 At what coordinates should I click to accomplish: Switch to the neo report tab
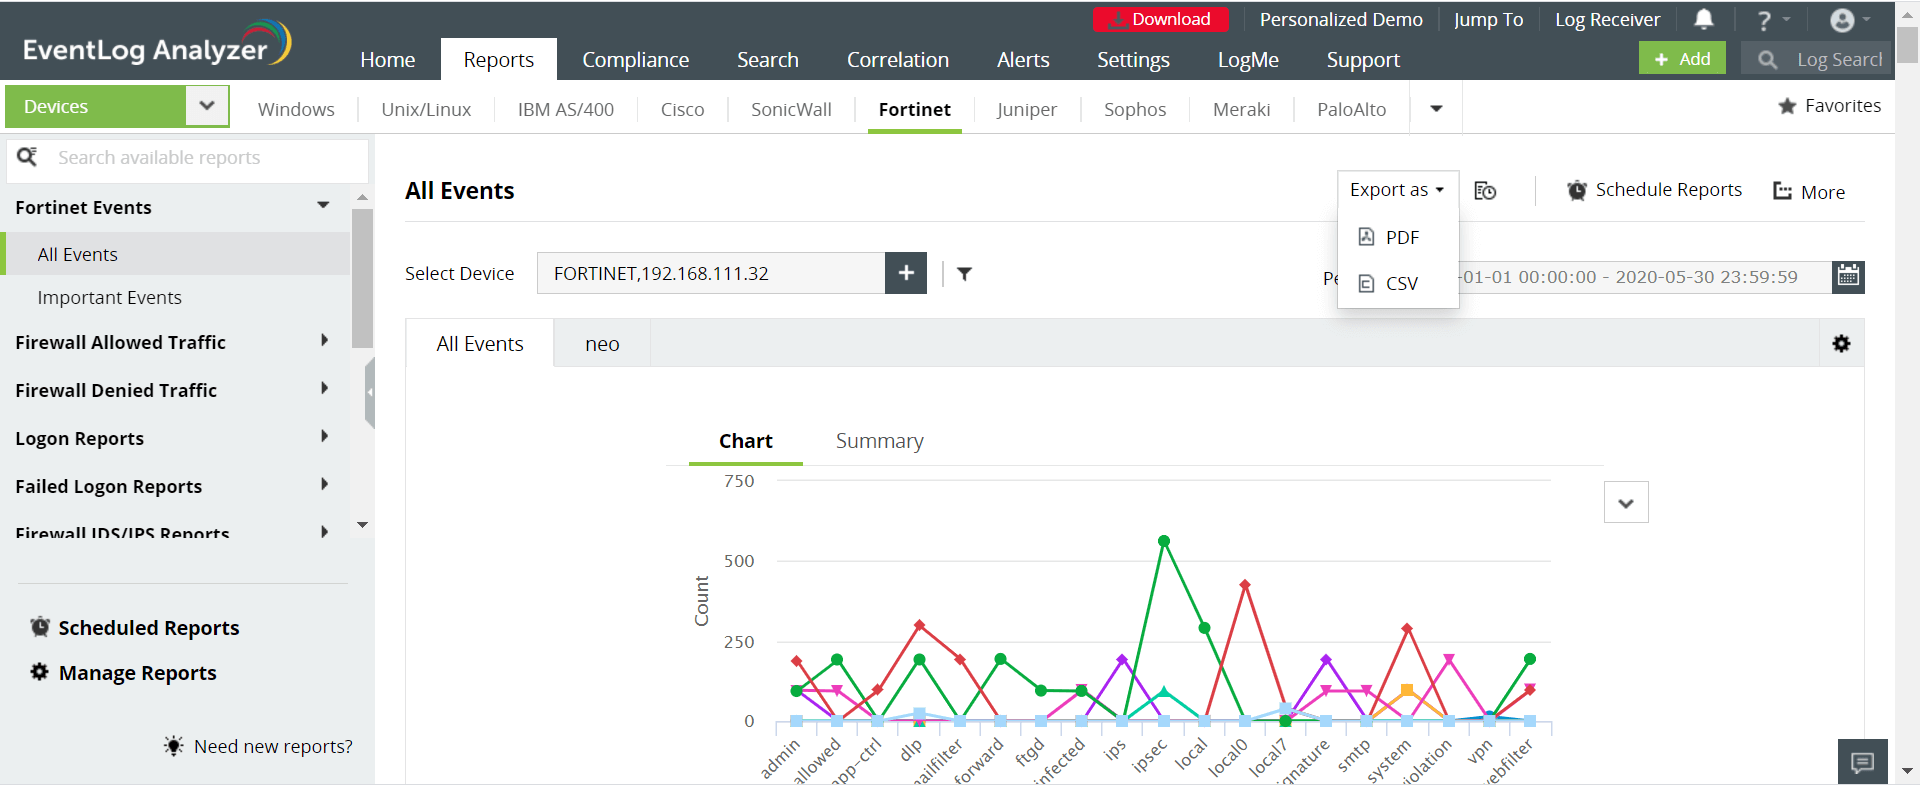tap(602, 344)
